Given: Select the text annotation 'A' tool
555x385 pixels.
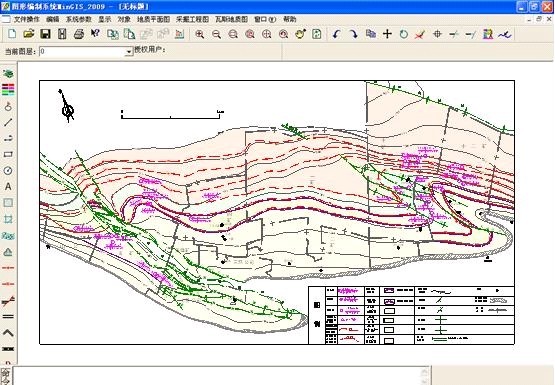Looking at the screenshot, I should 8,186.
